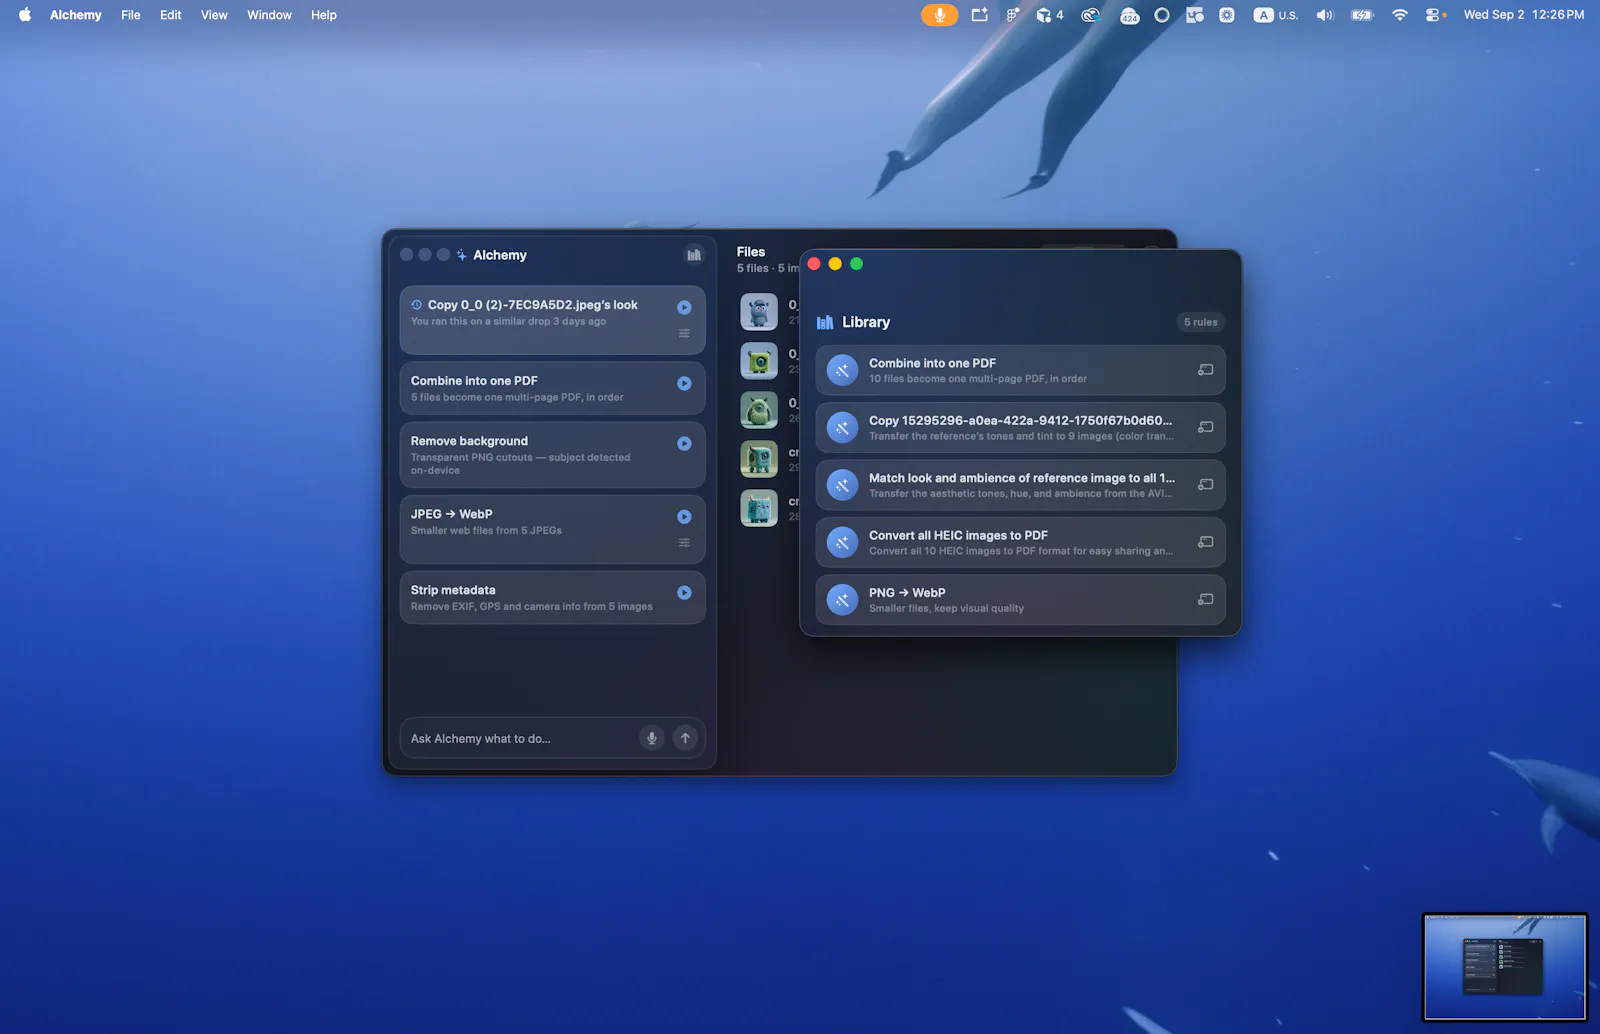Select the fourth file thumbnail, teal robot creature

pos(759,459)
